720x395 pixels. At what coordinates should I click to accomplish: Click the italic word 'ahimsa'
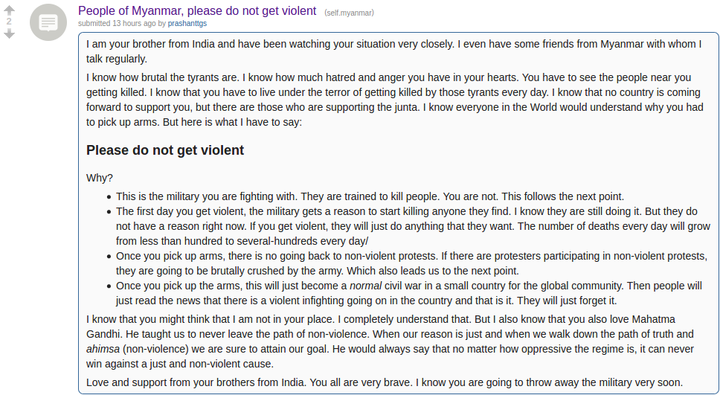[103, 349]
